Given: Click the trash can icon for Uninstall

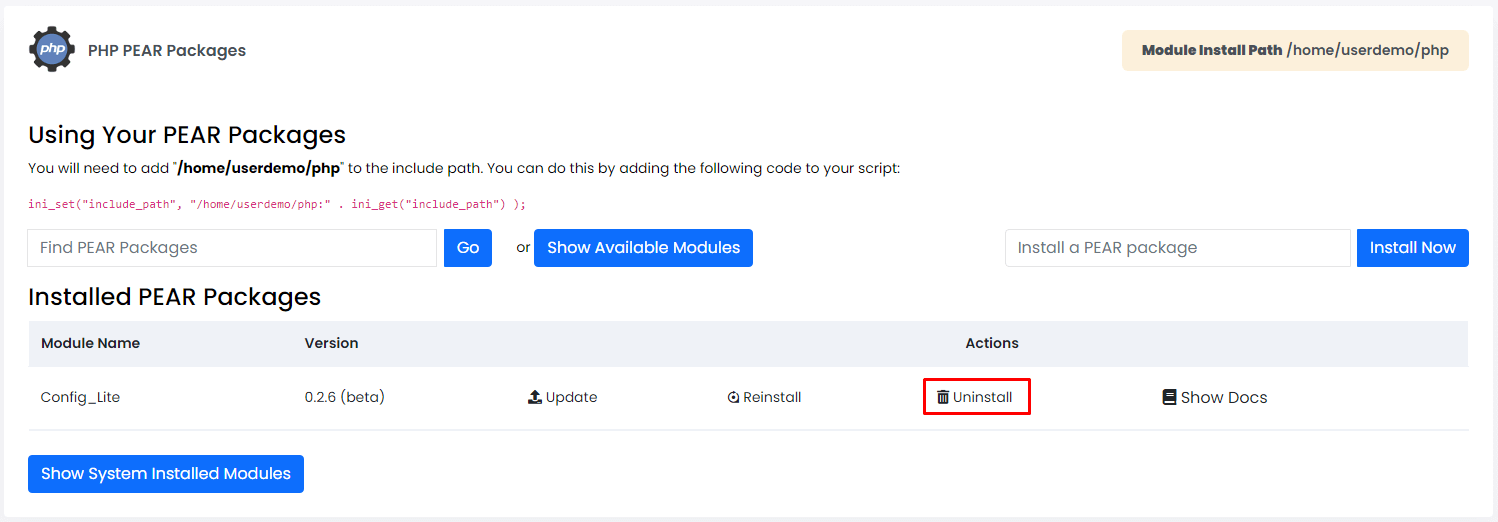Looking at the screenshot, I should point(943,397).
